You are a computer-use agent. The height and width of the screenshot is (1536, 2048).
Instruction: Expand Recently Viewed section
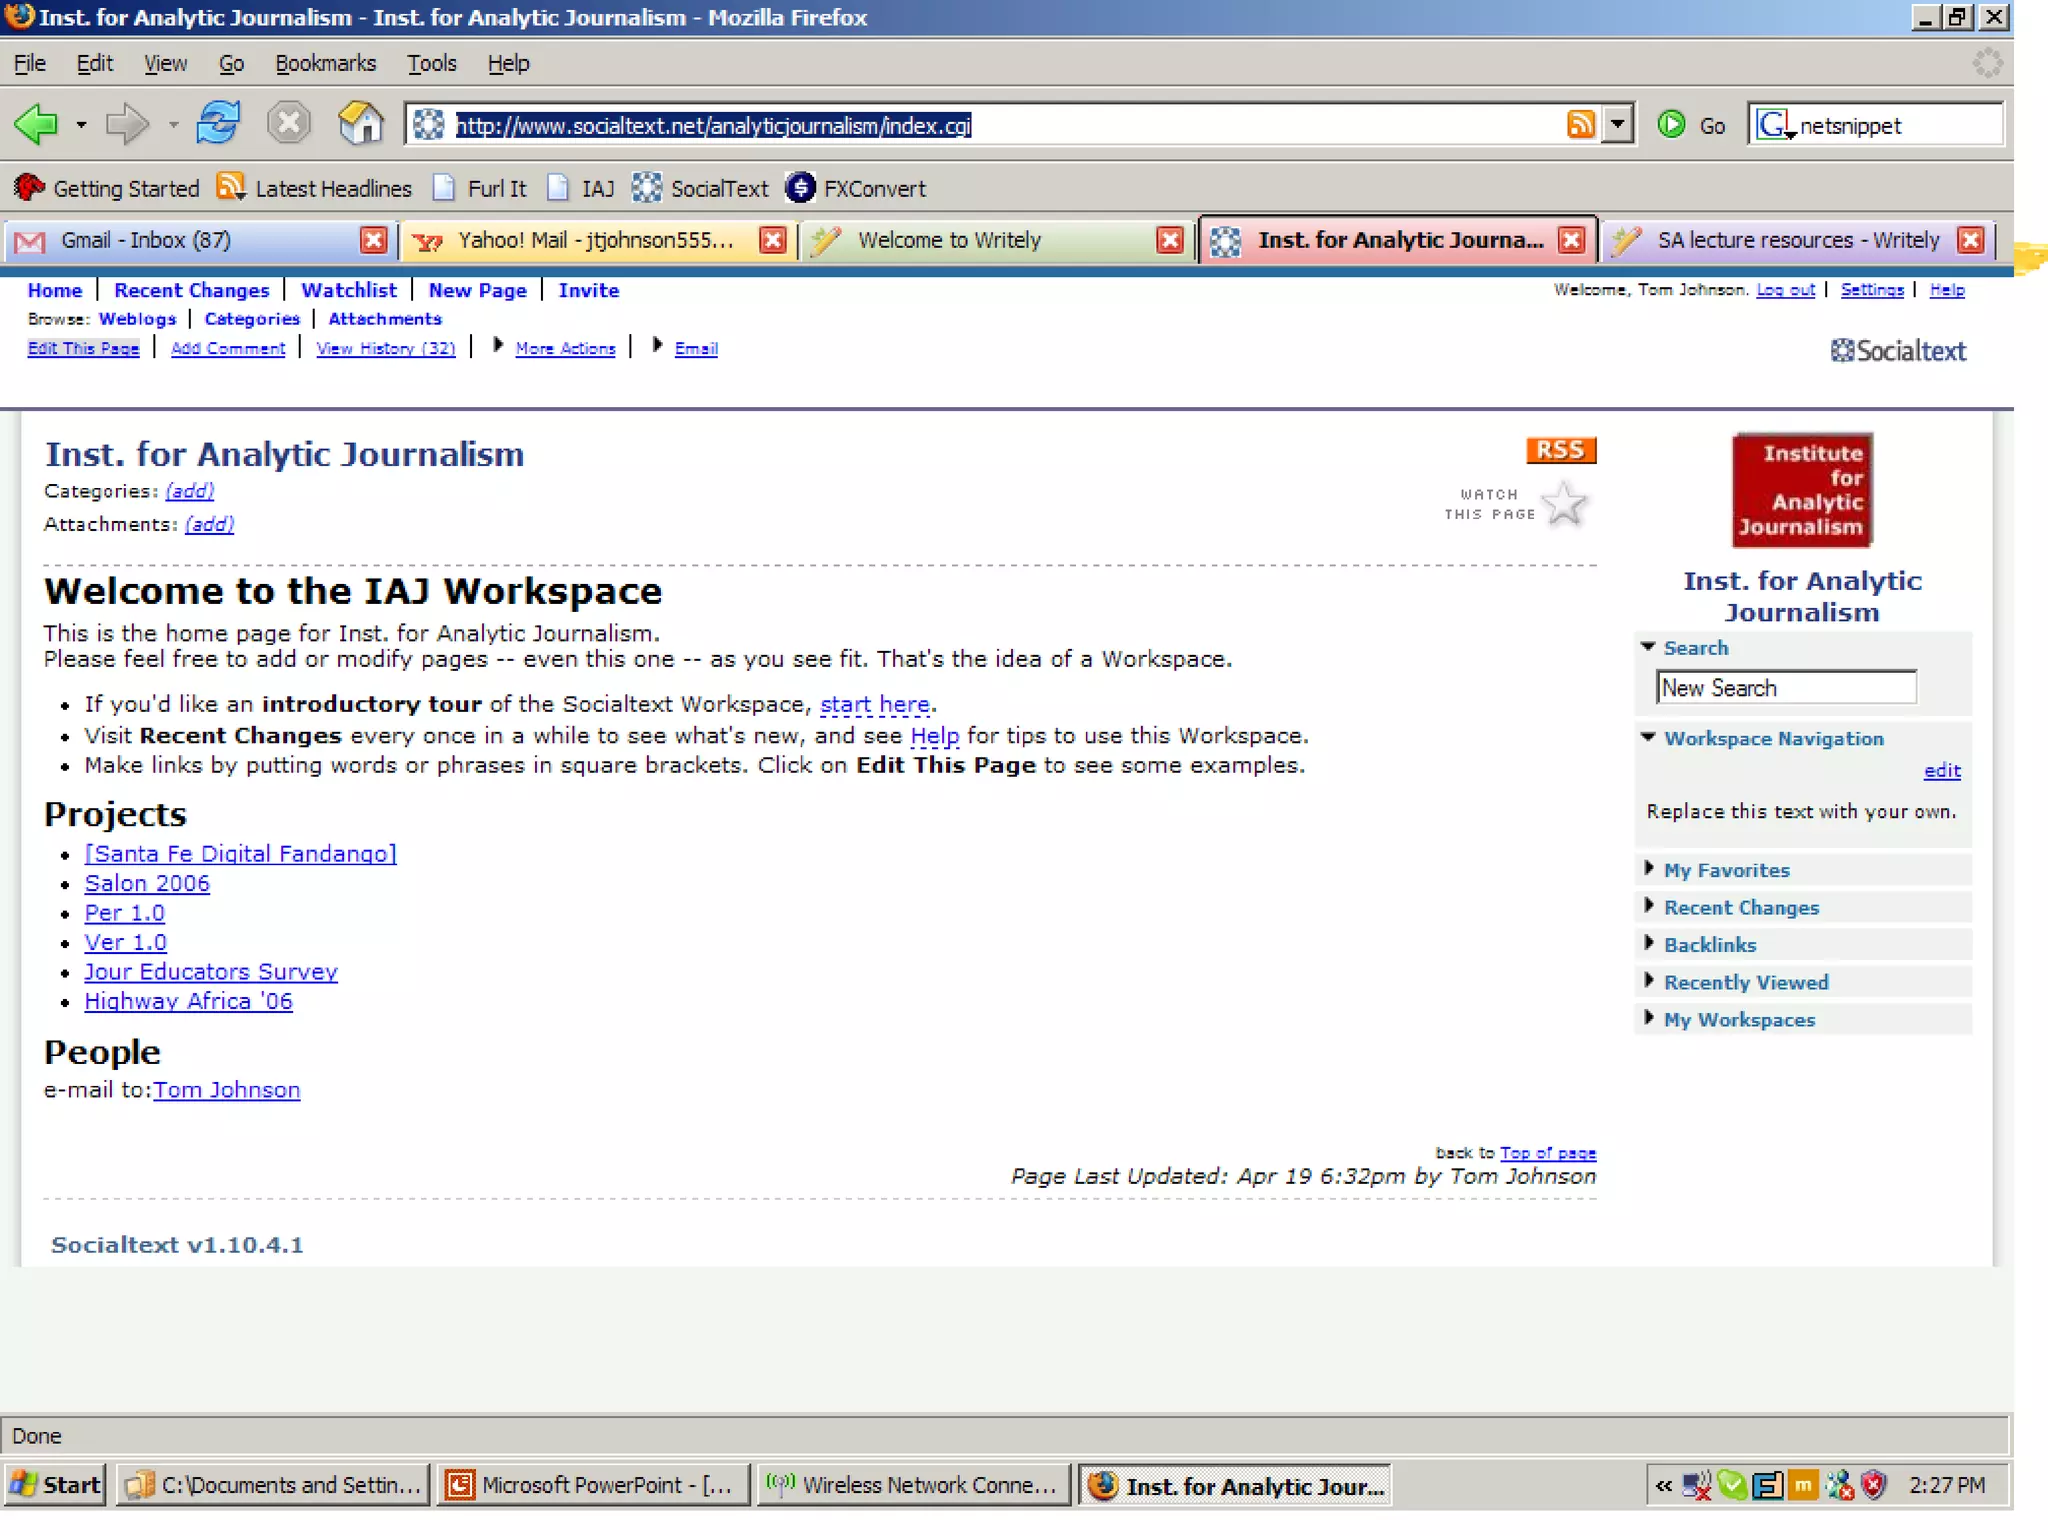1649,980
